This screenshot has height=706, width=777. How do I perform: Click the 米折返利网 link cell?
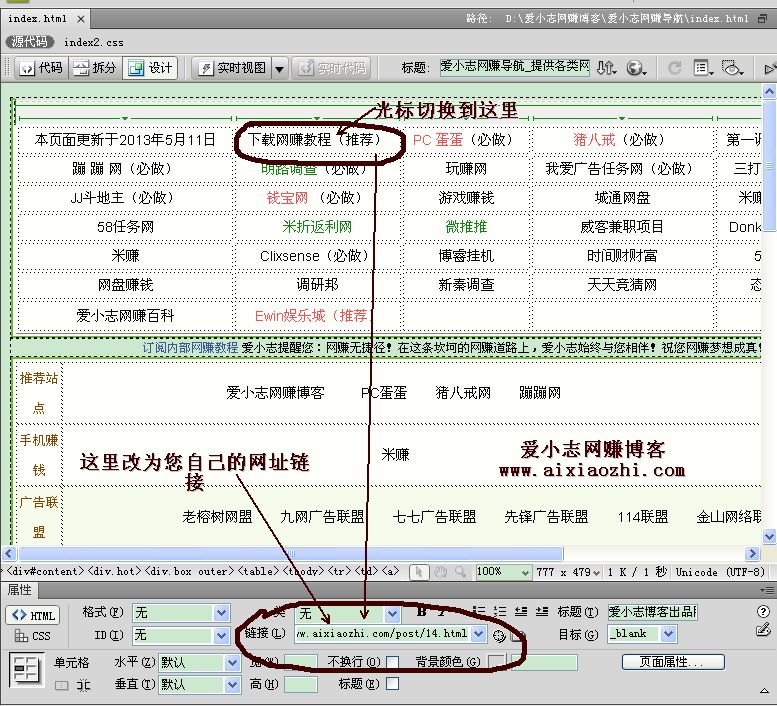[317, 227]
